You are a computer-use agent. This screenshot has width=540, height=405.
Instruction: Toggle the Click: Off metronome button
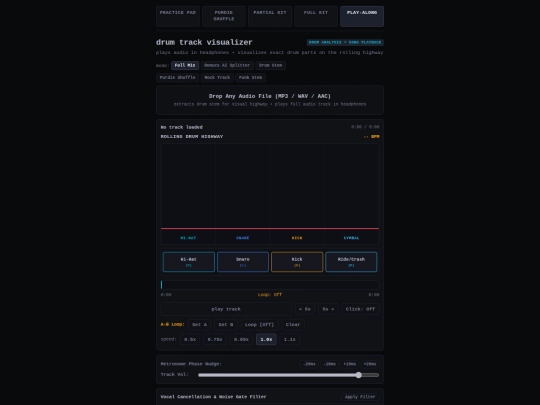point(360,309)
